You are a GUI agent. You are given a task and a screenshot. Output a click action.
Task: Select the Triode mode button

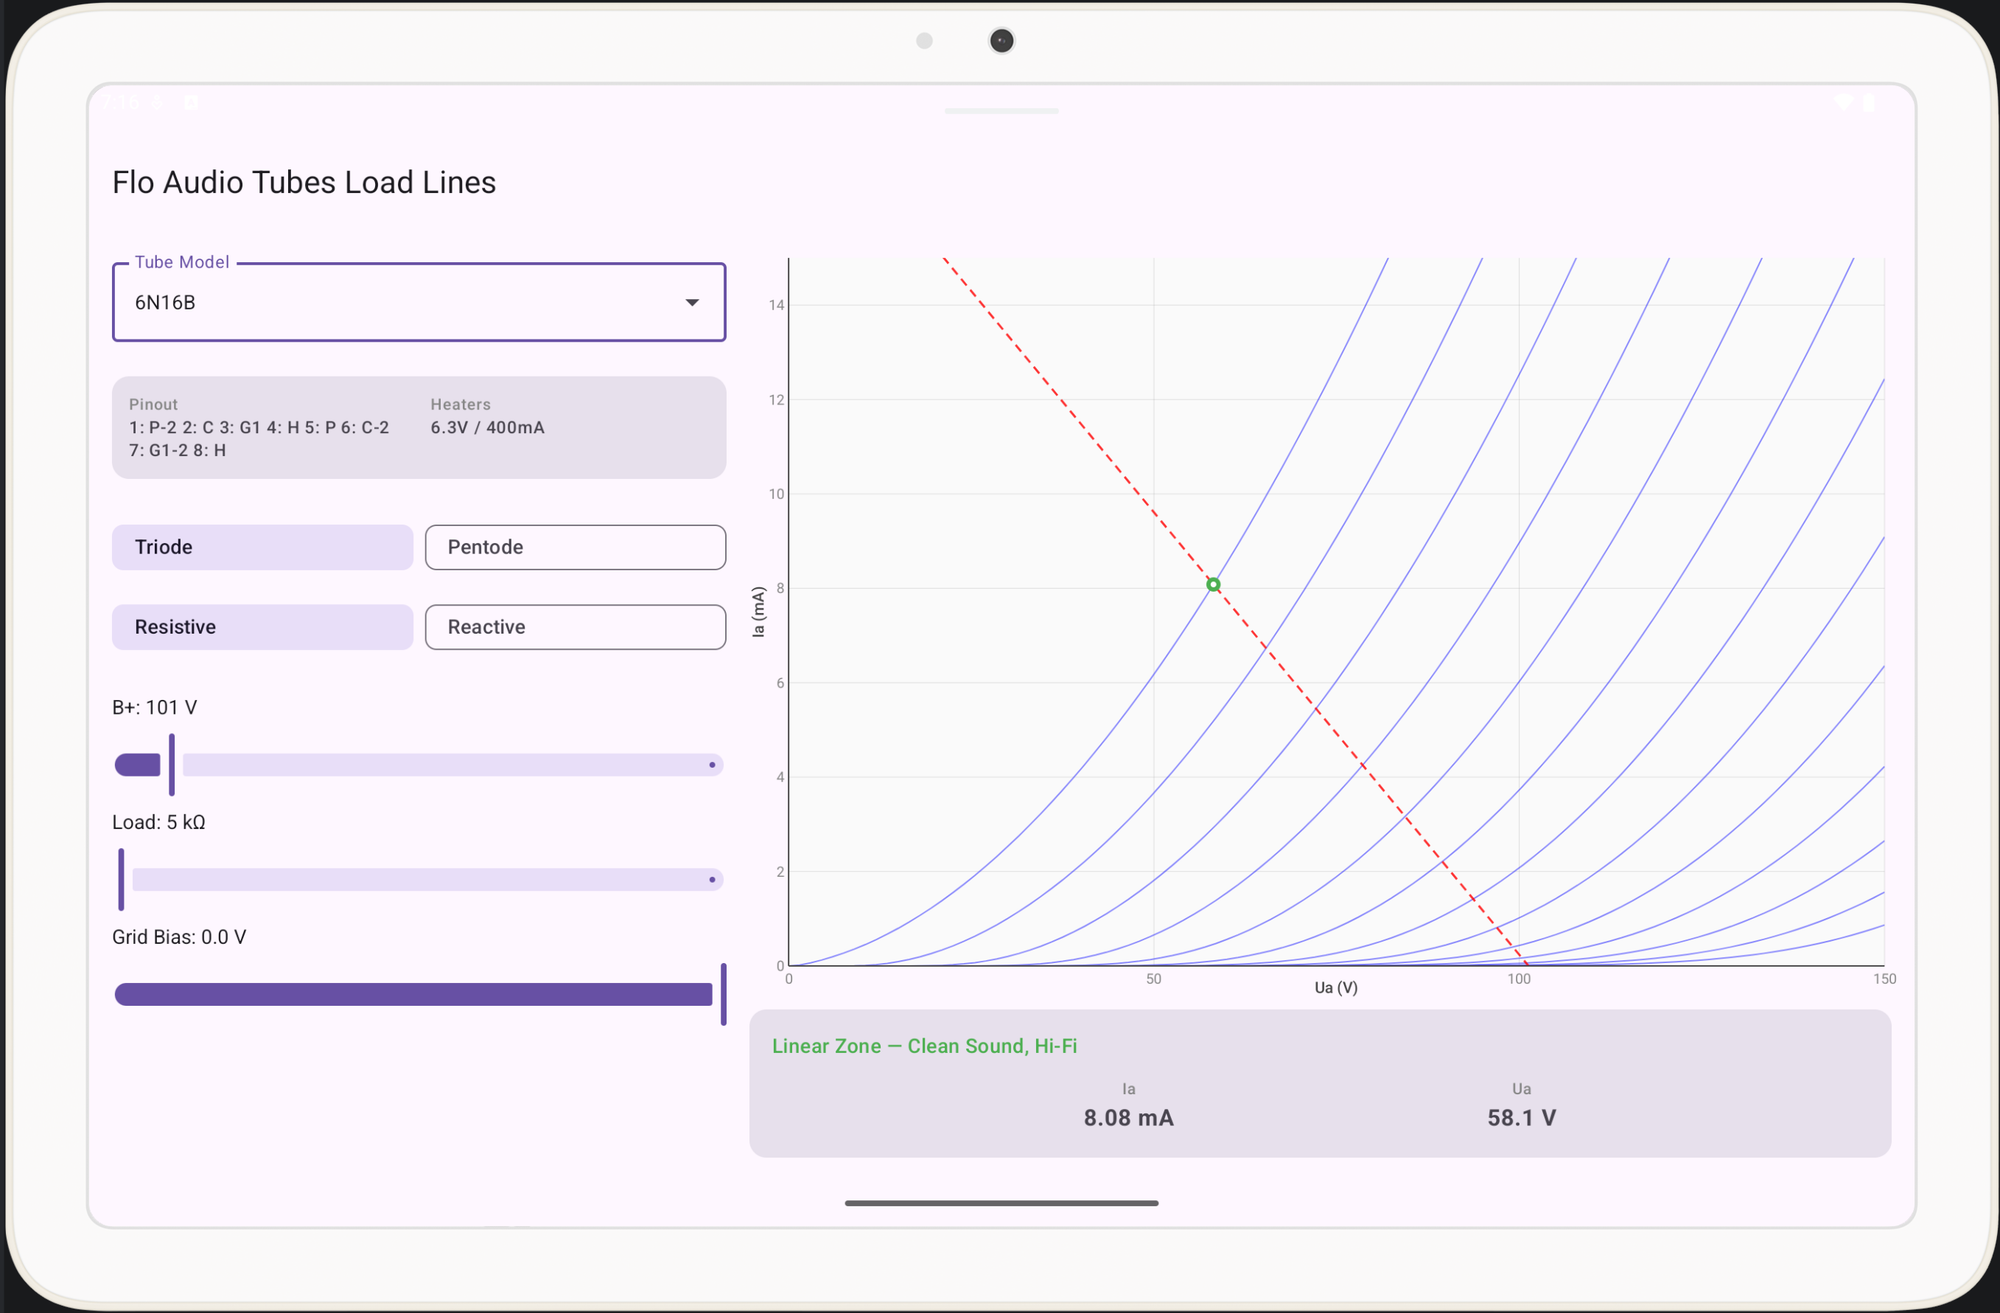[262, 547]
